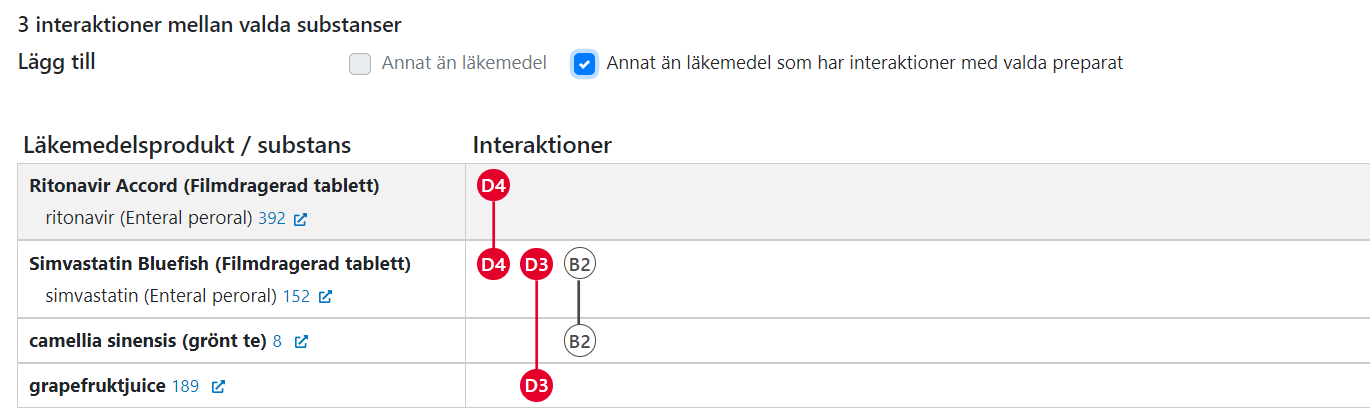Click the 152 link for simvastatin
Viewport: 1370px width, 420px height.
point(296,296)
